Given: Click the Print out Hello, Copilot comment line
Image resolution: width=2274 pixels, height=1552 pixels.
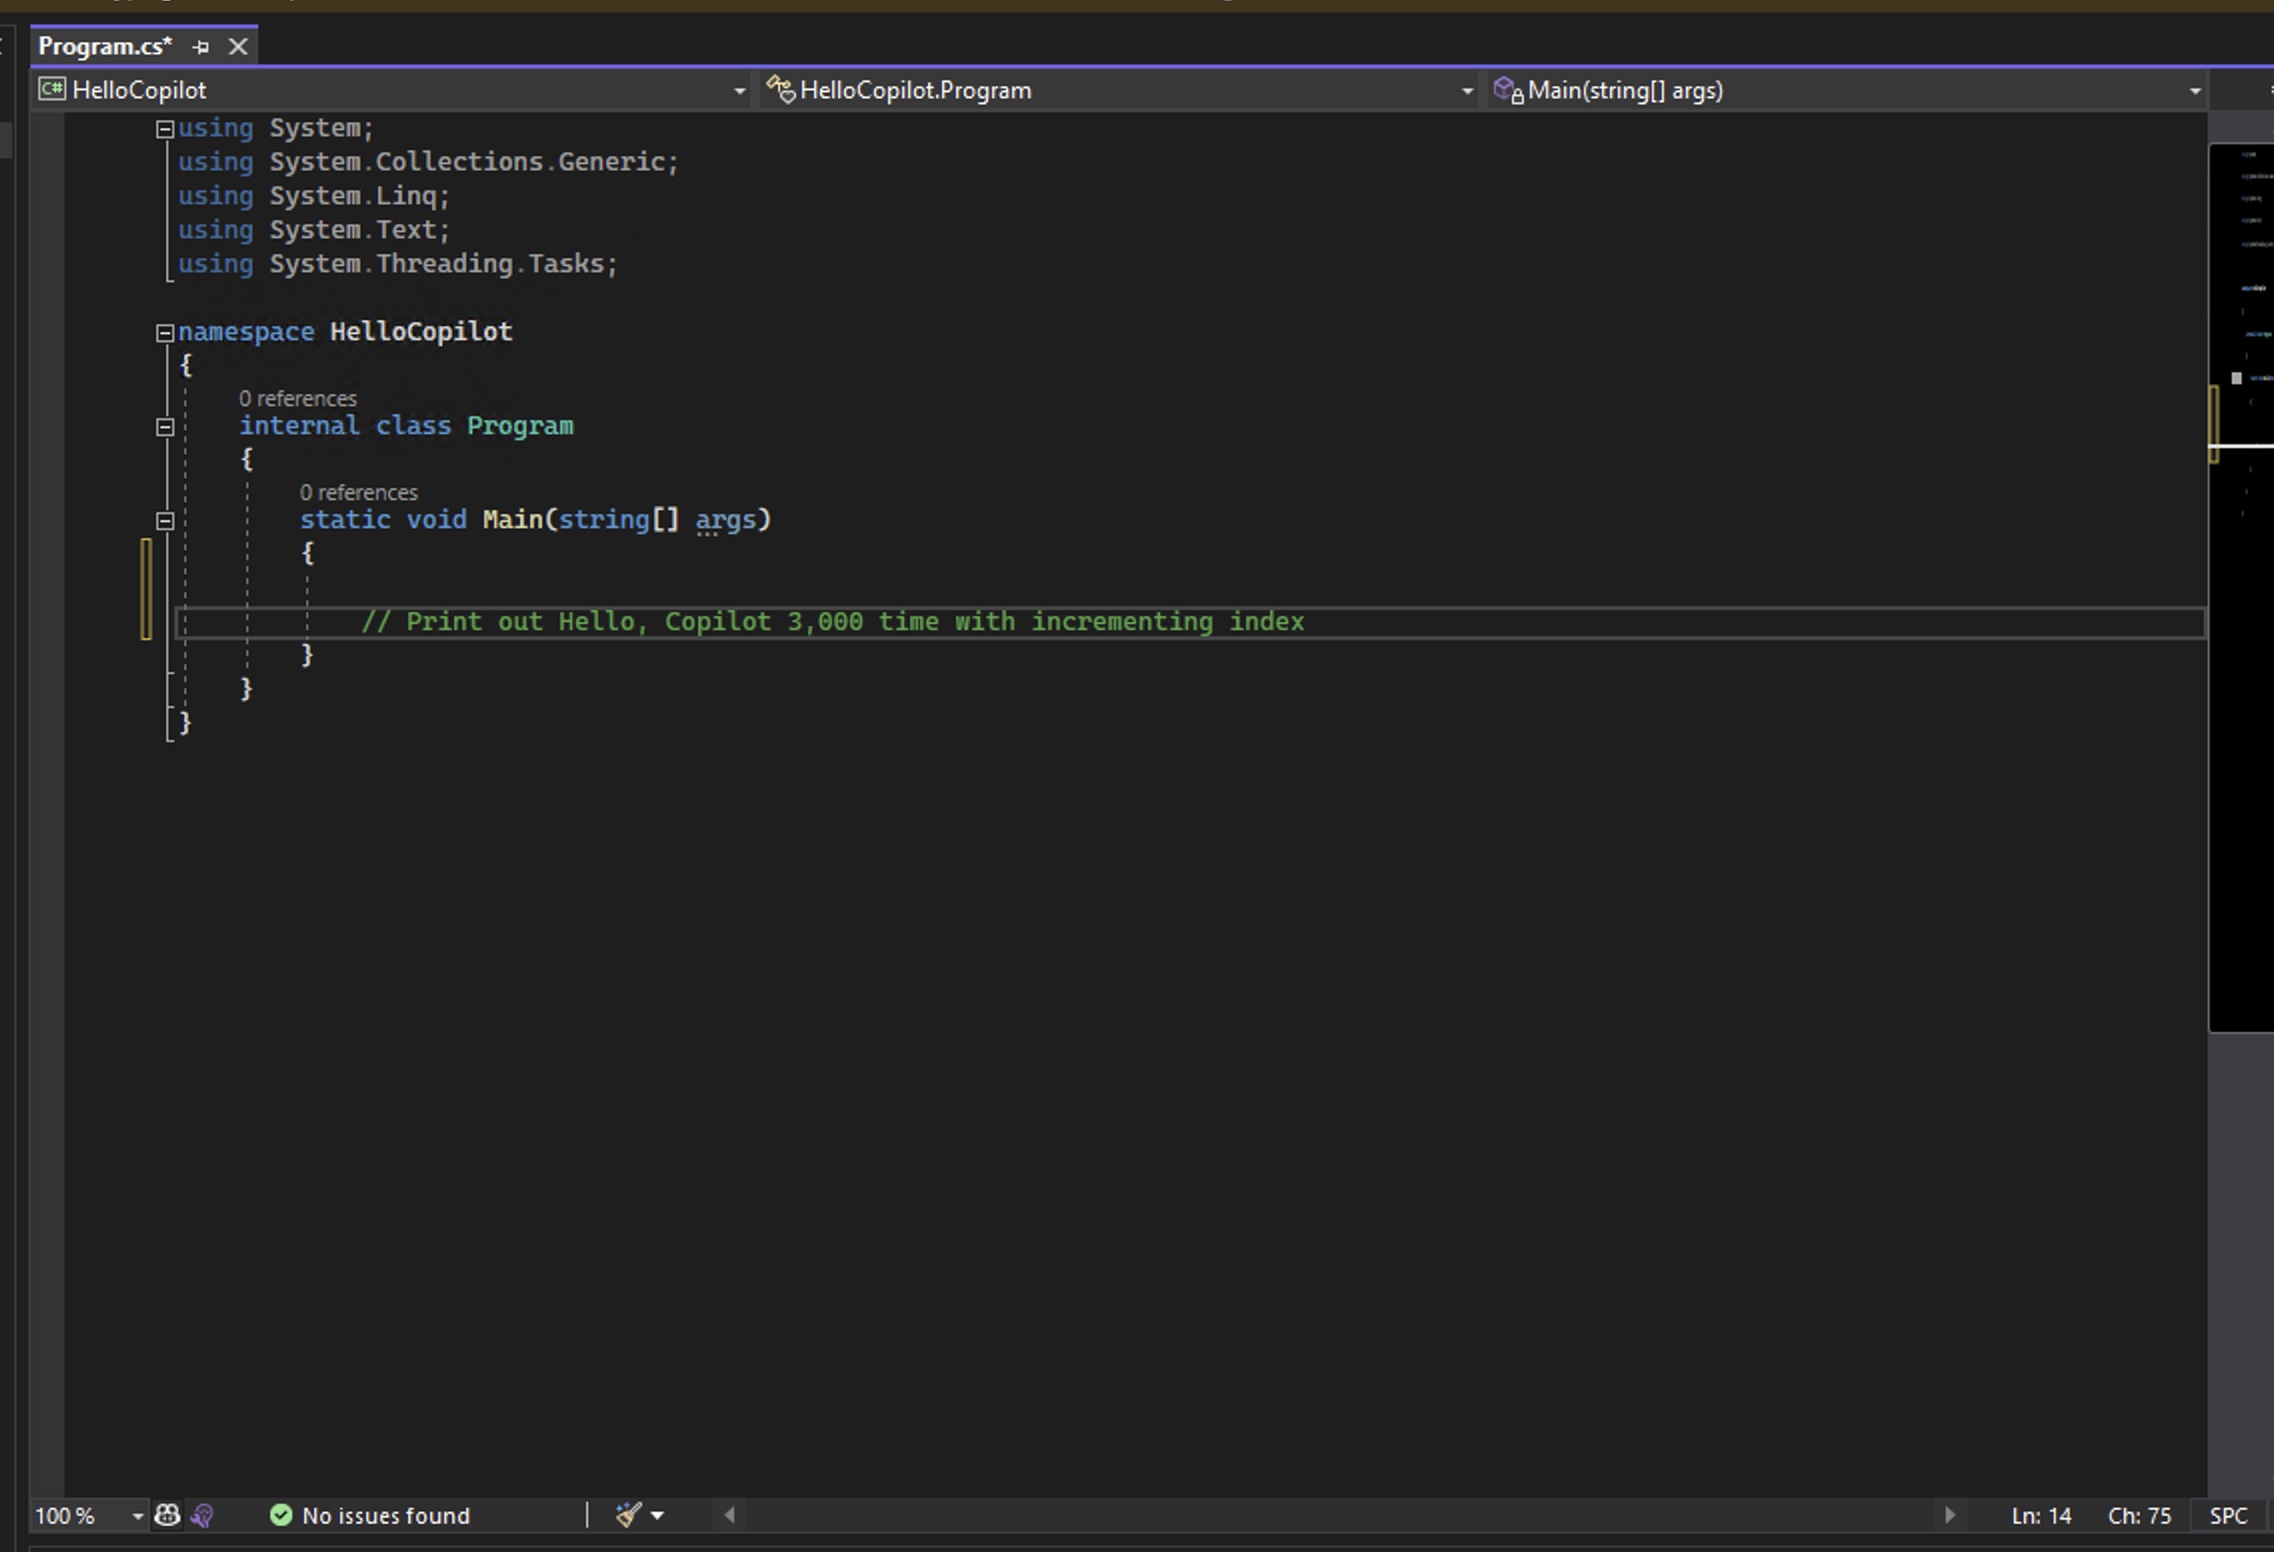Looking at the screenshot, I should [x=833, y=622].
